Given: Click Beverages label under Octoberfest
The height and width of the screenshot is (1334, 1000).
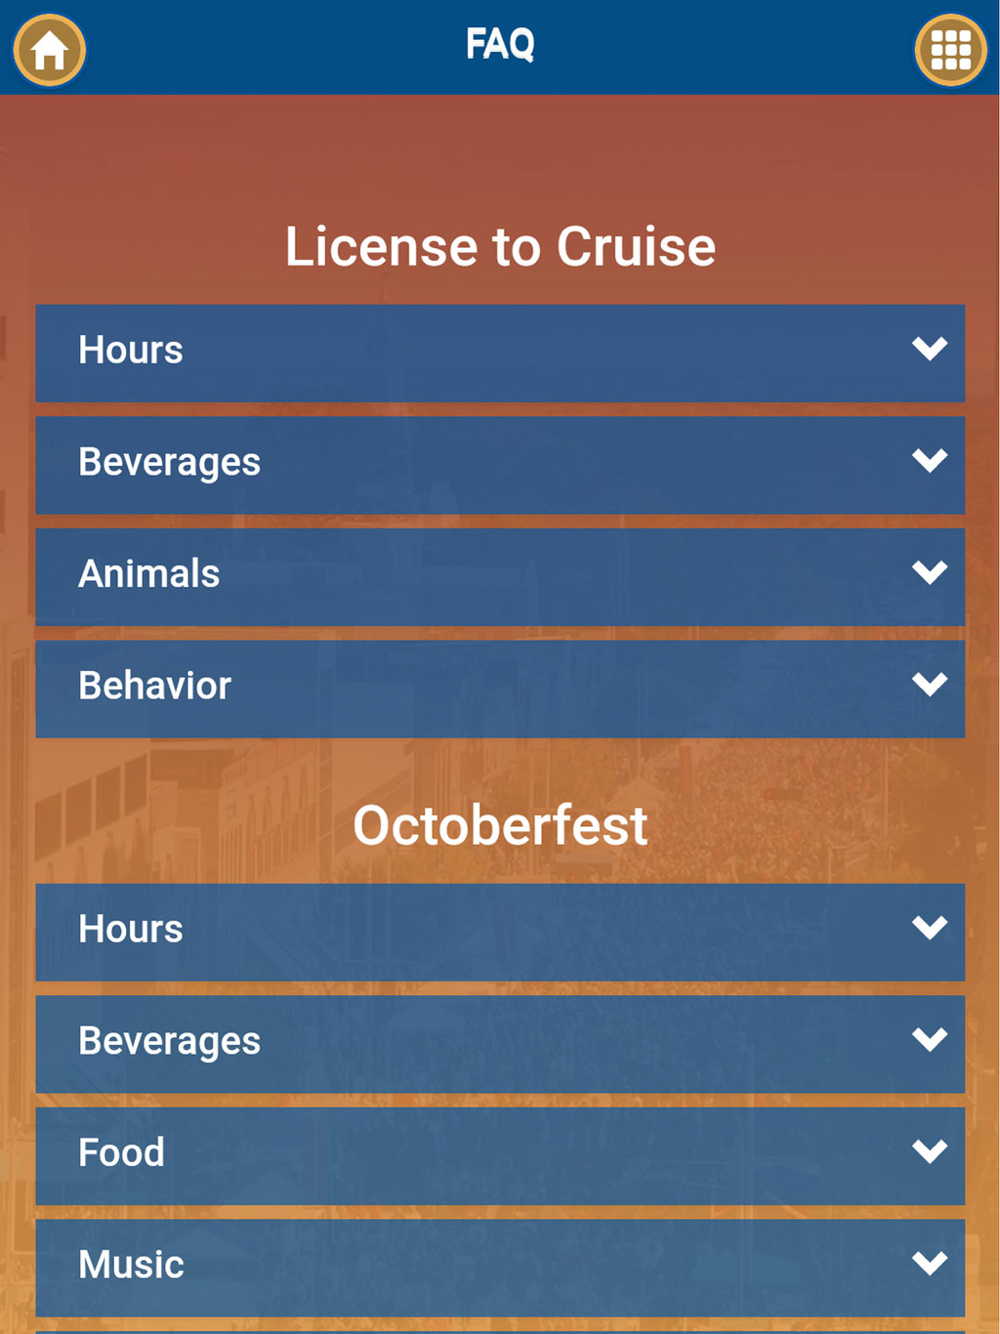Looking at the screenshot, I should click(x=169, y=1041).
